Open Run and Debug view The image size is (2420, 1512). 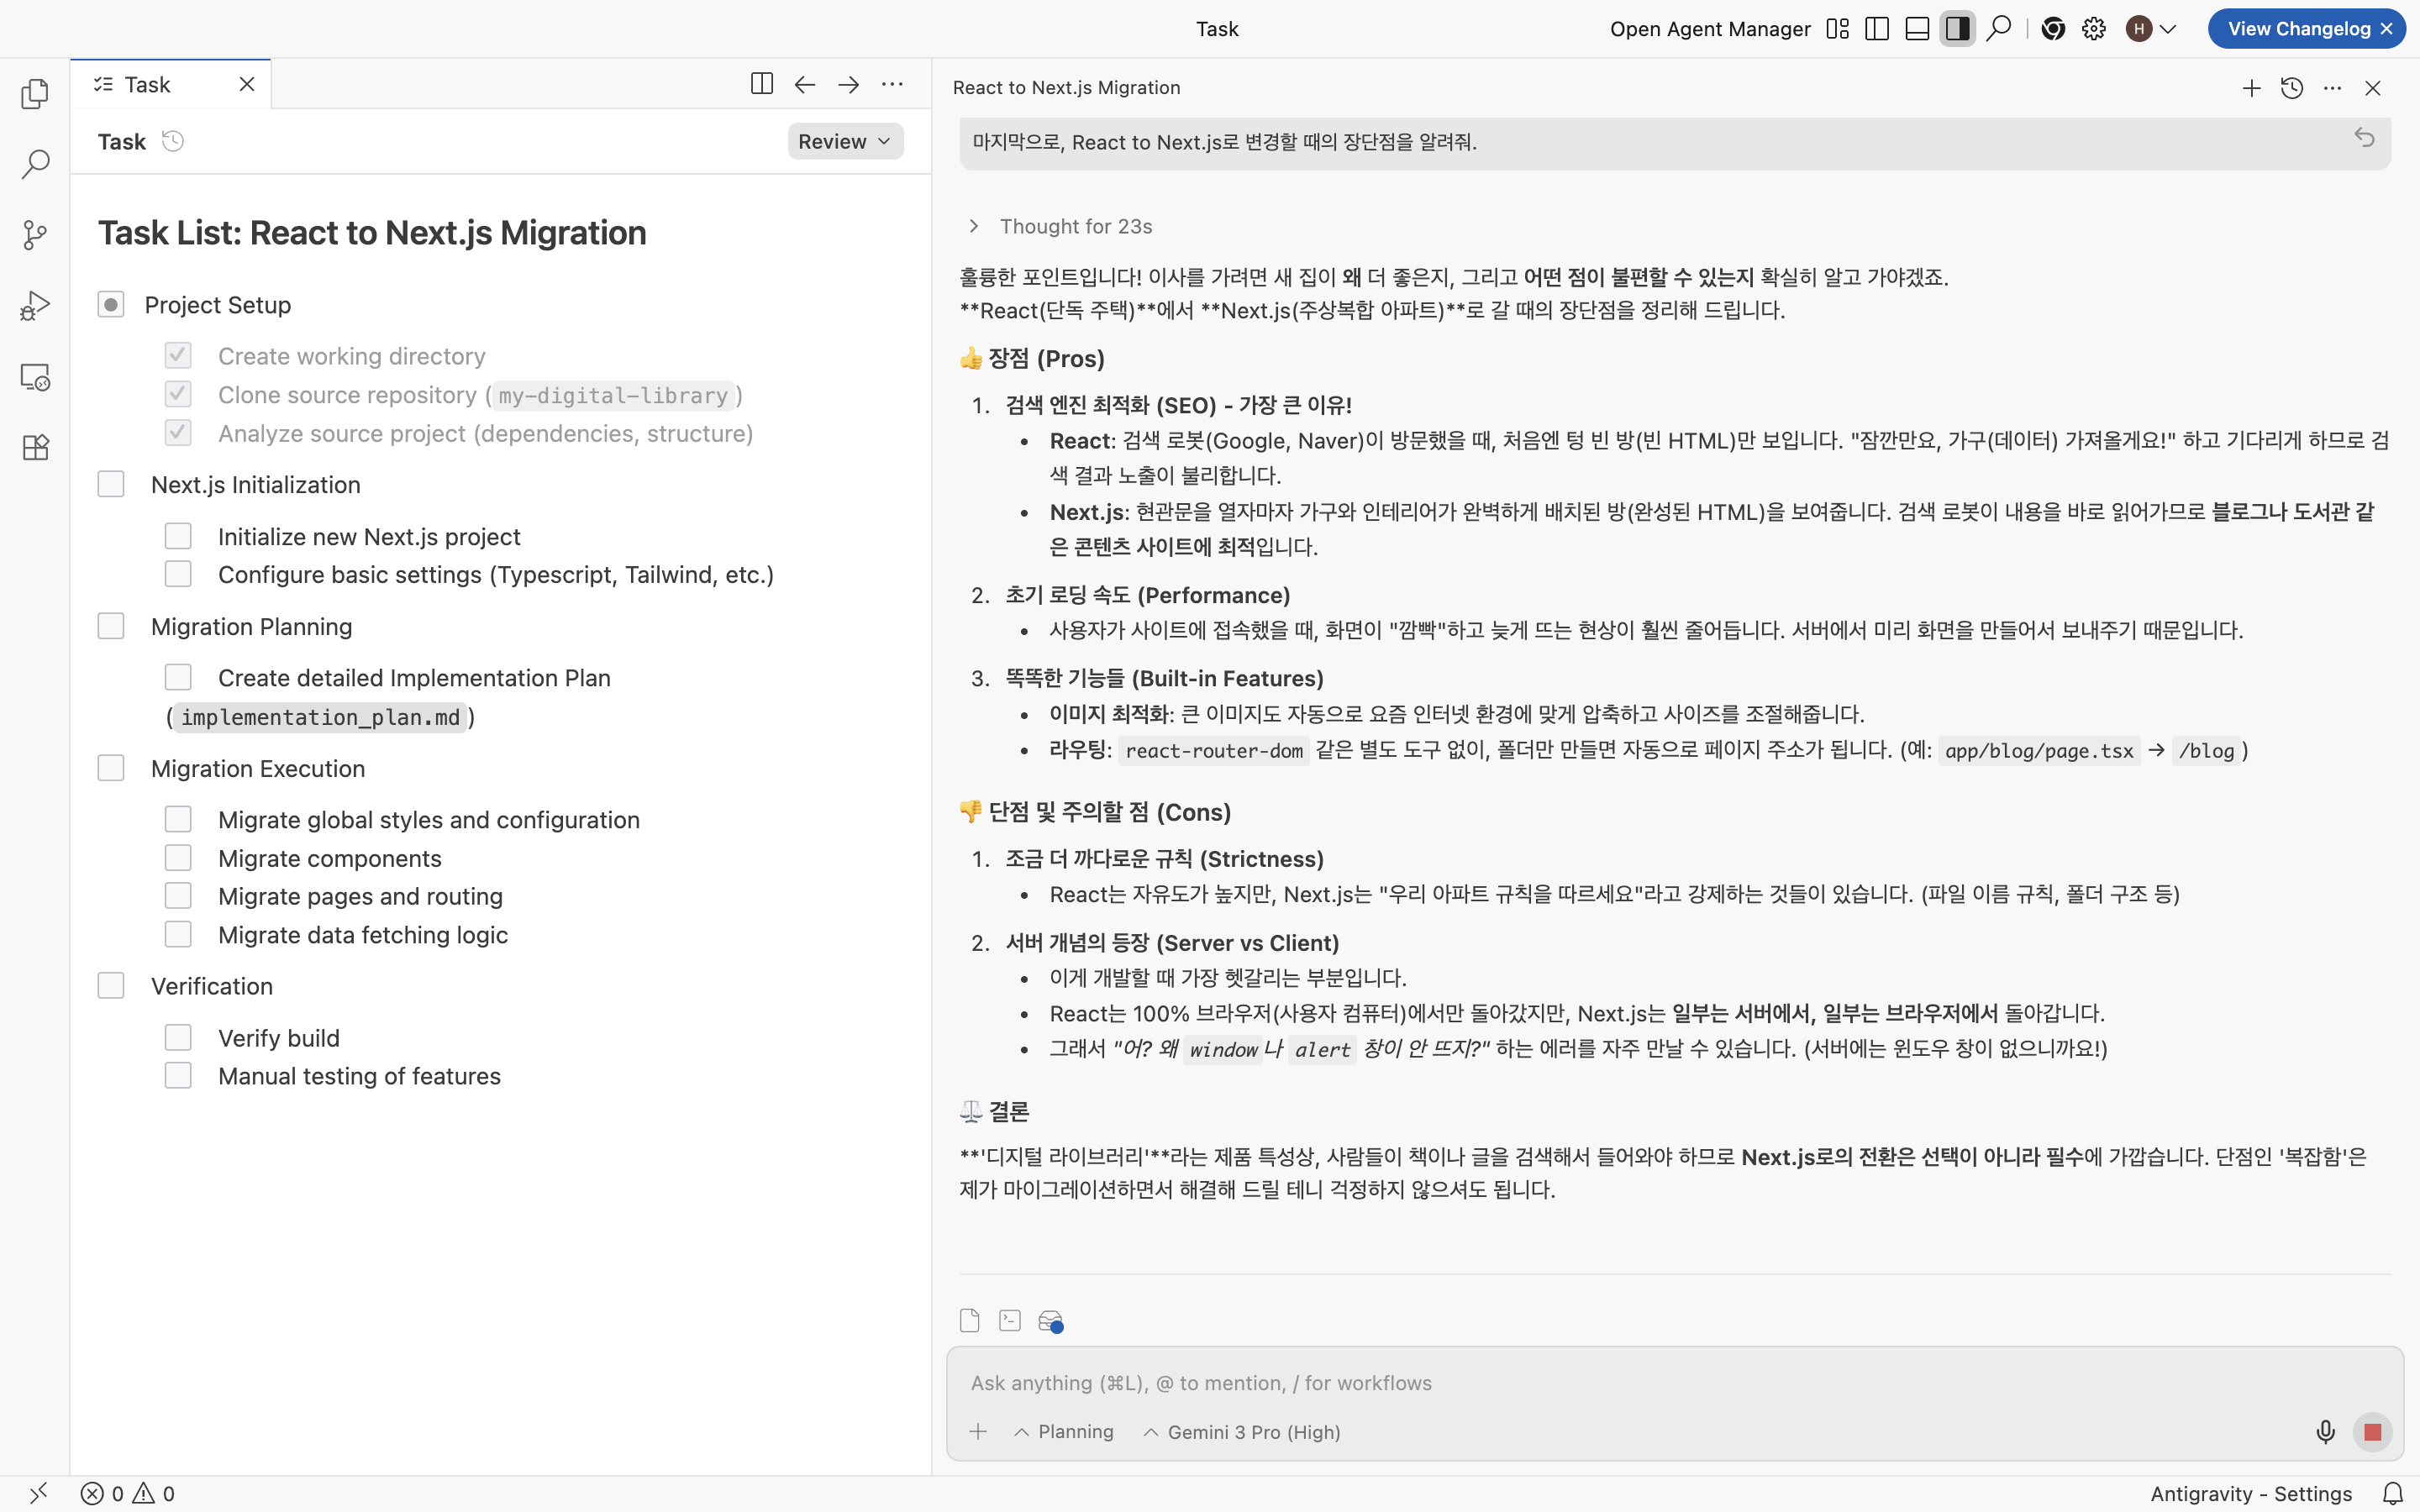click(35, 305)
